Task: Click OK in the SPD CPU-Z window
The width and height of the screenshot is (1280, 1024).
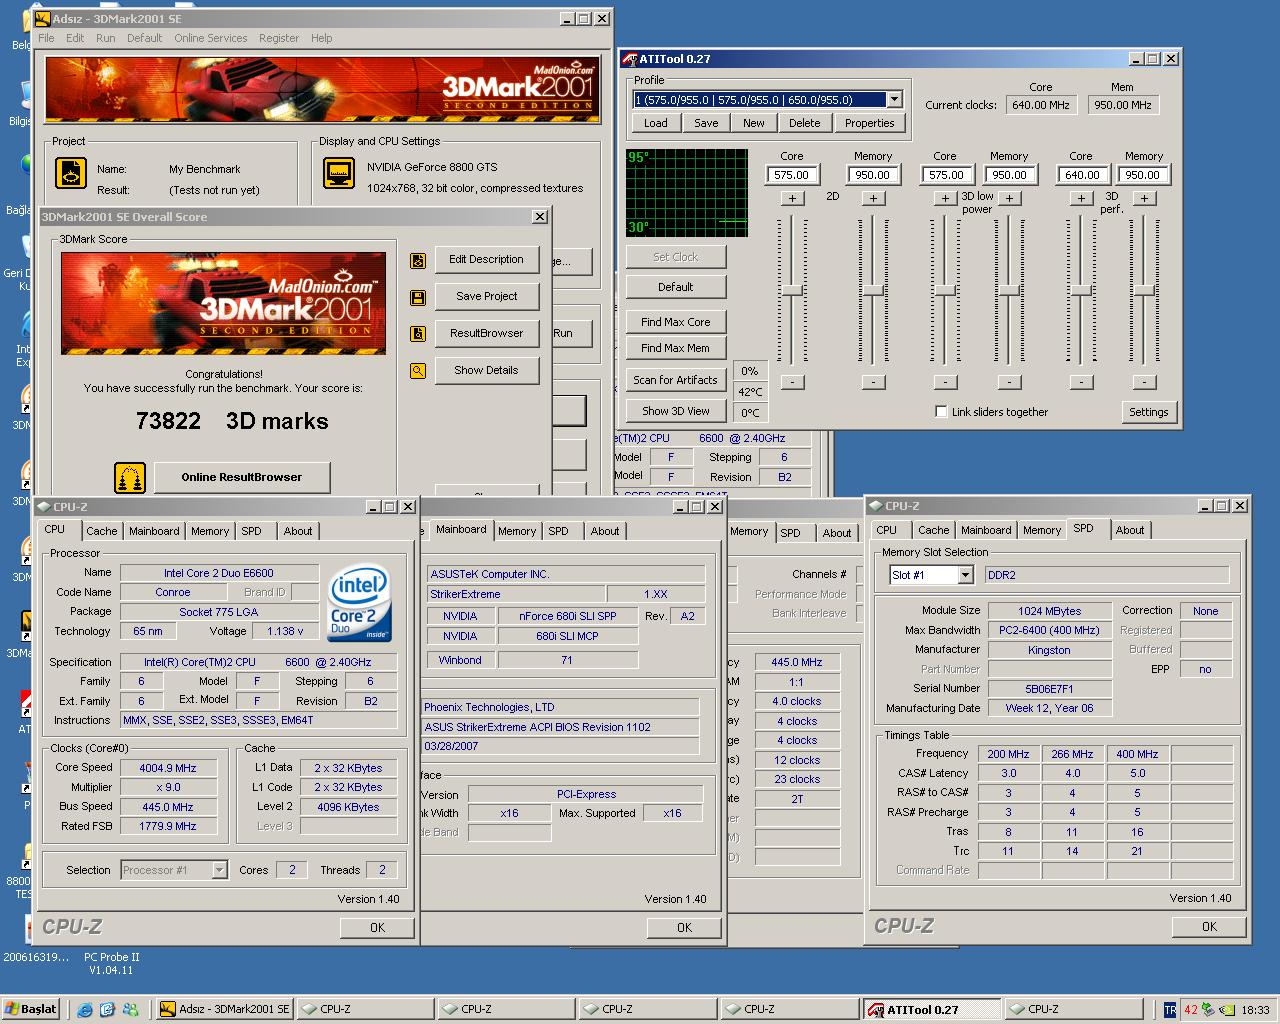Action: [x=1209, y=927]
